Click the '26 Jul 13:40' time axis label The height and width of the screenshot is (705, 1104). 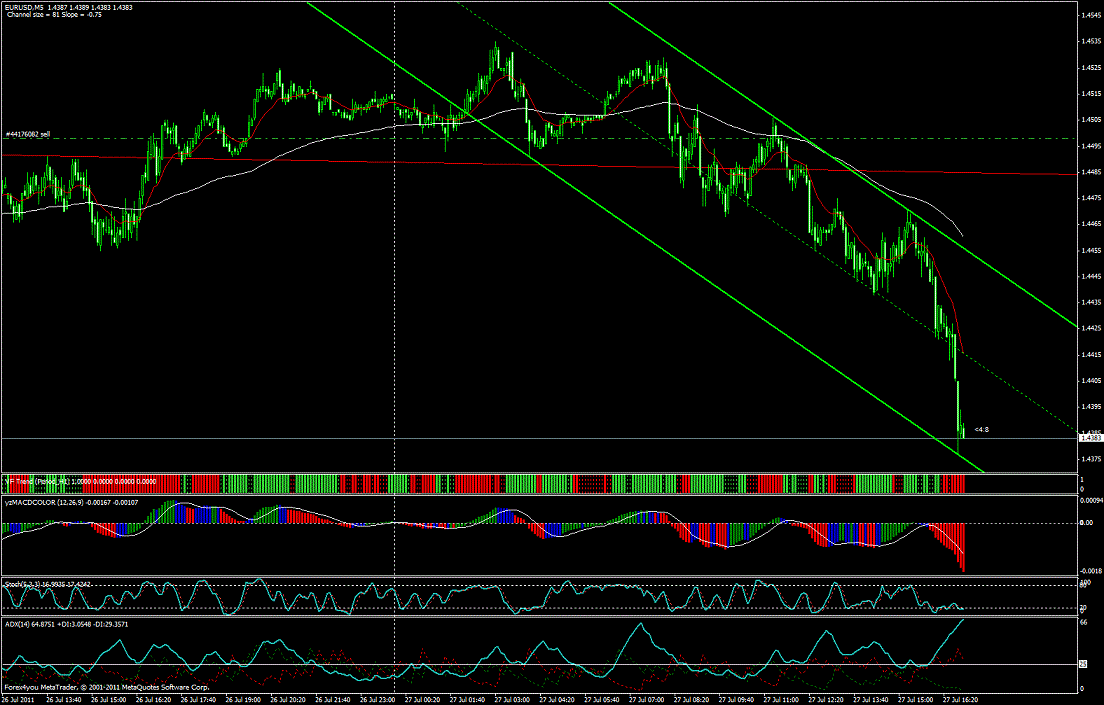(63, 700)
